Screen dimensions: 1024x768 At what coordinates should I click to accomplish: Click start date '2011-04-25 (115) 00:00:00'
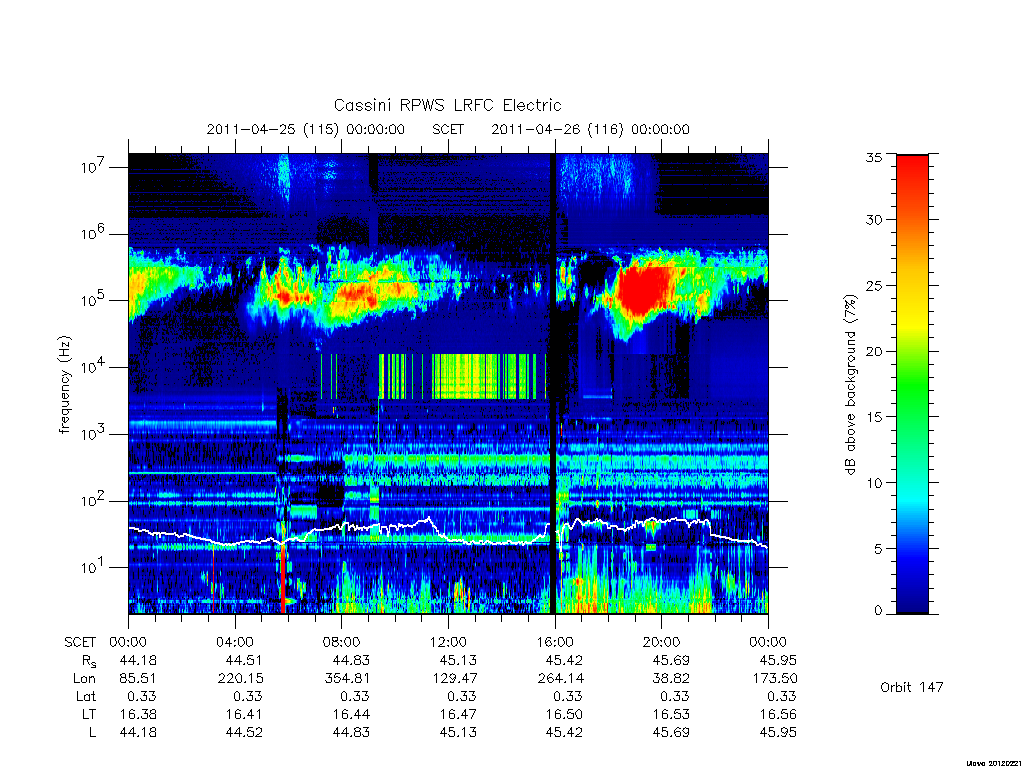[306, 129]
